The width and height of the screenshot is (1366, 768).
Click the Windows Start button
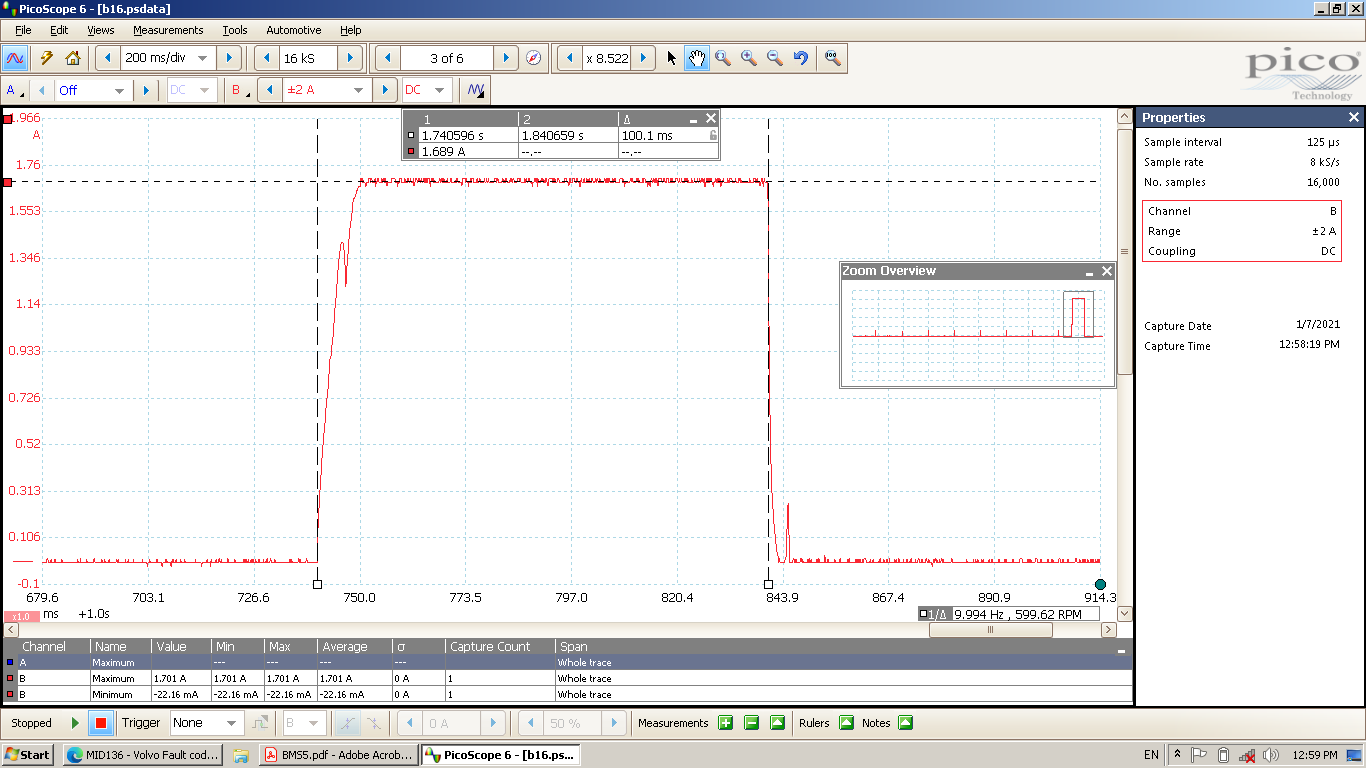click(29, 755)
